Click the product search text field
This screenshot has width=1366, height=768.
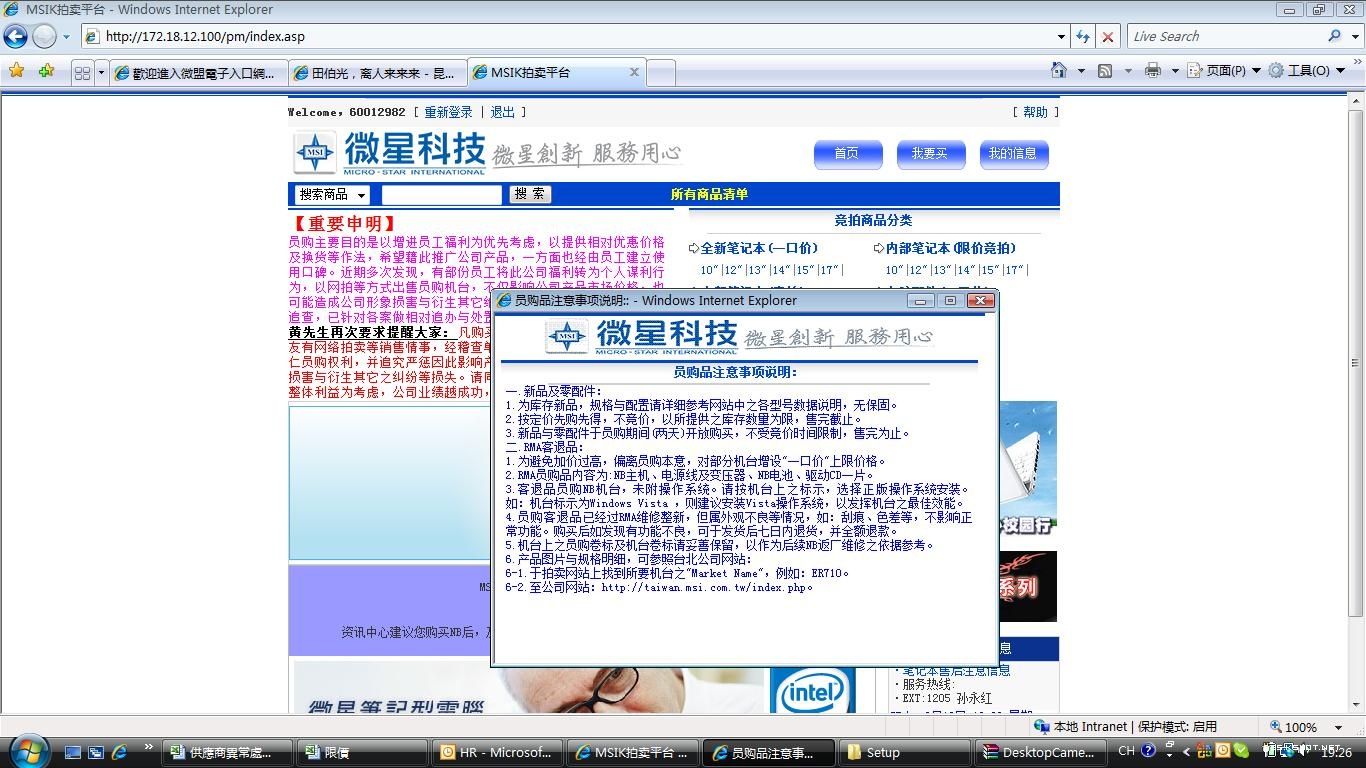point(441,194)
